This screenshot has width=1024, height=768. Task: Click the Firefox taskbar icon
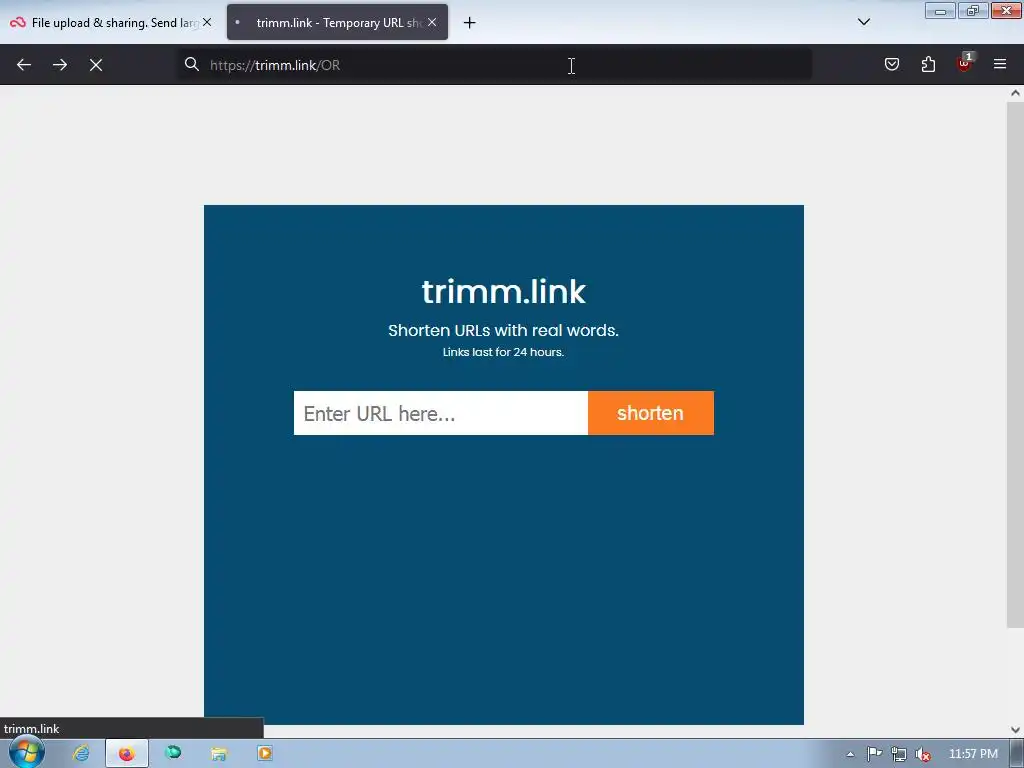tap(127, 754)
